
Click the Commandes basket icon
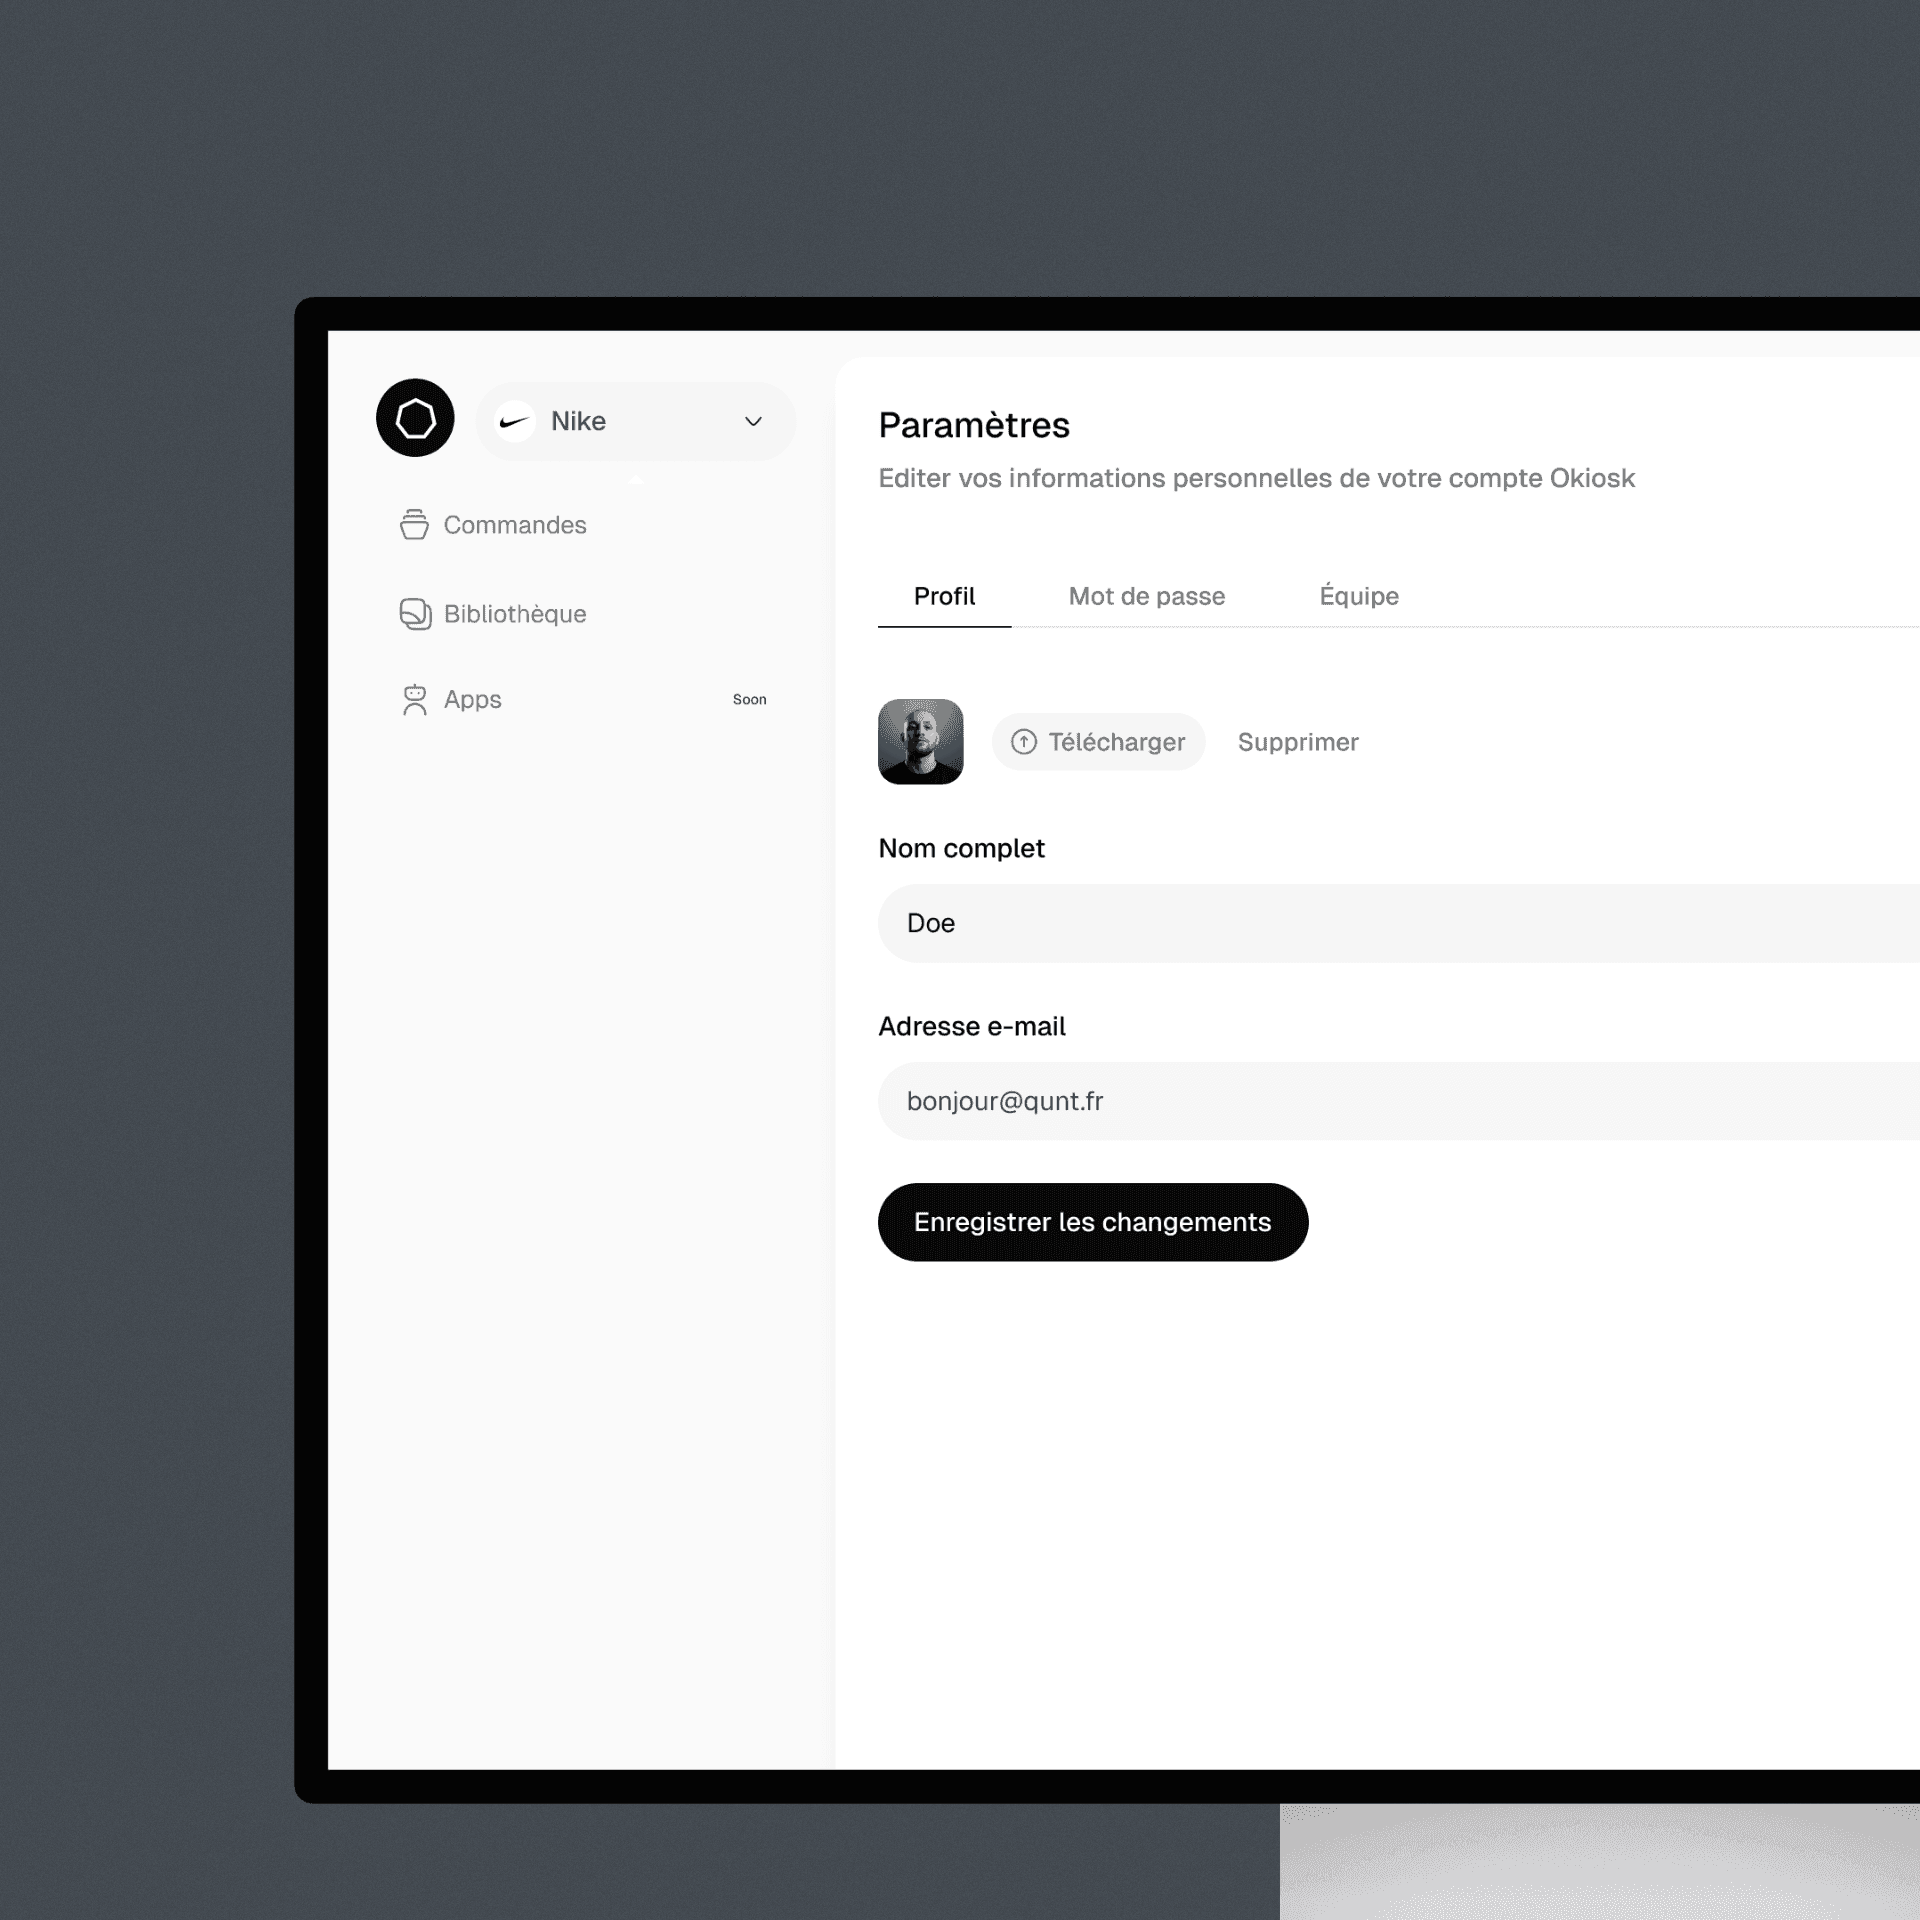coord(414,524)
